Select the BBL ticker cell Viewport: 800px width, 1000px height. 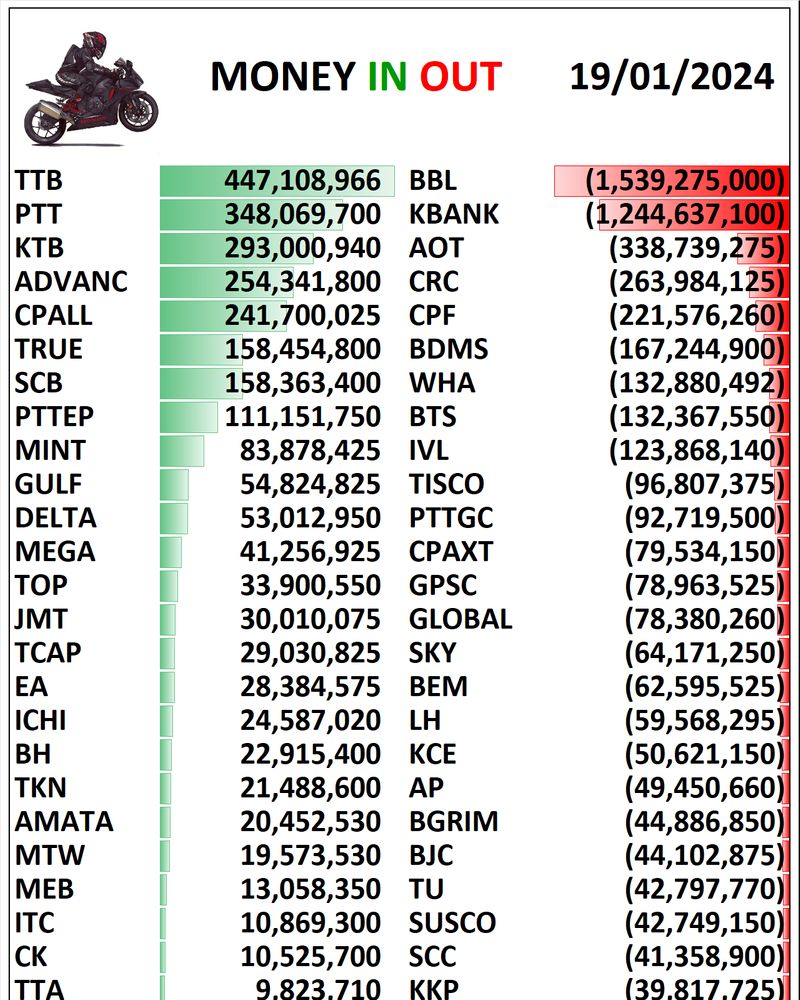coord(433,181)
